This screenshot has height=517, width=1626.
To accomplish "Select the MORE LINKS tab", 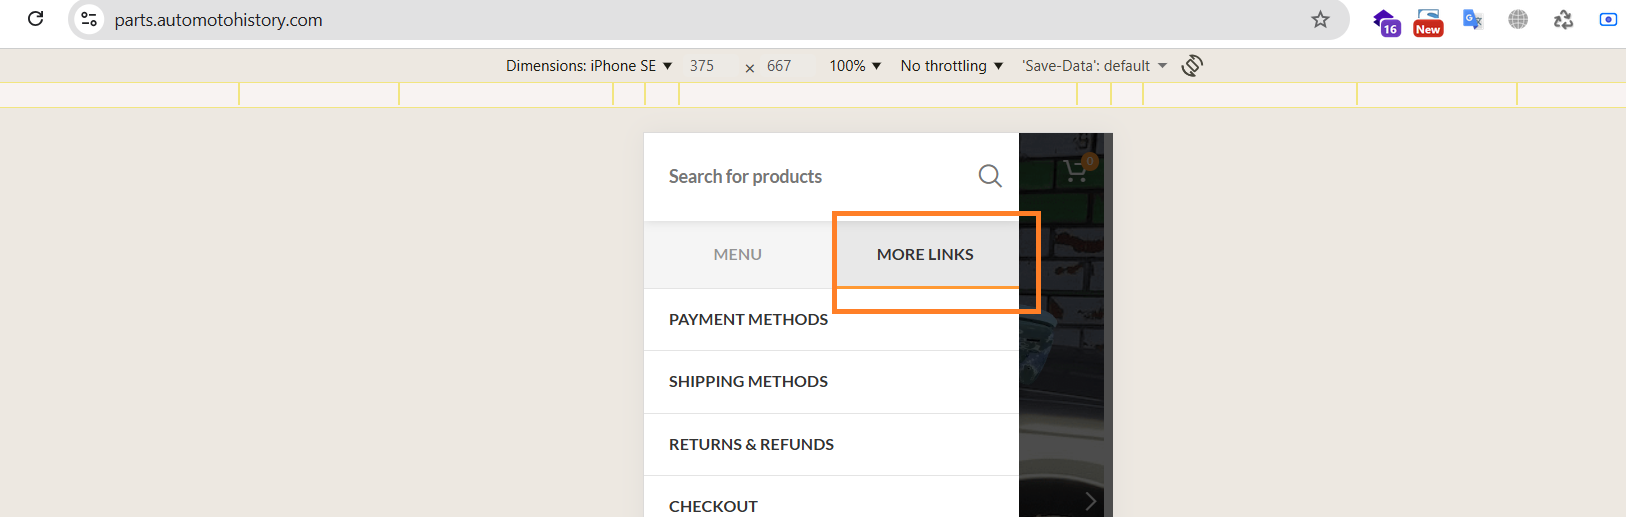I will (925, 255).
